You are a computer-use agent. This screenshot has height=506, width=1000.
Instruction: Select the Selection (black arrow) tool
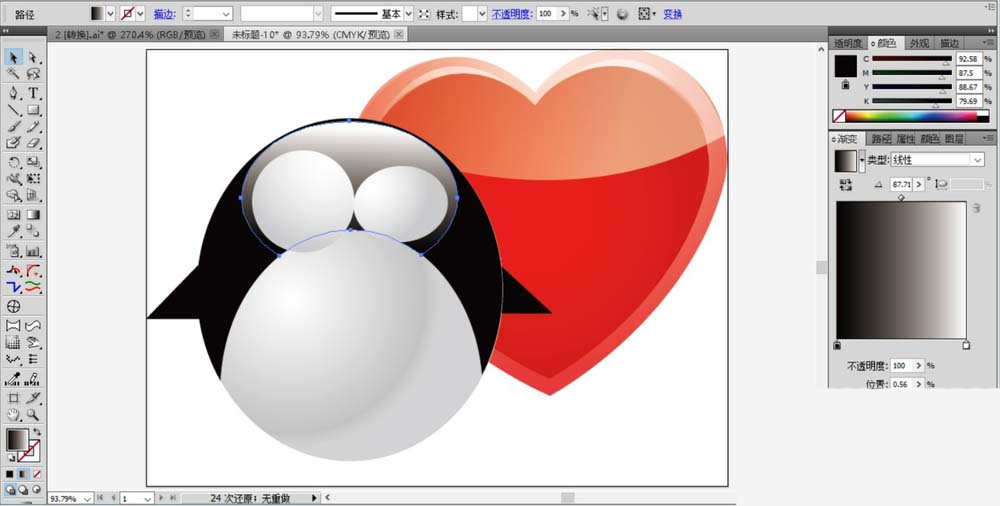(x=13, y=57)
